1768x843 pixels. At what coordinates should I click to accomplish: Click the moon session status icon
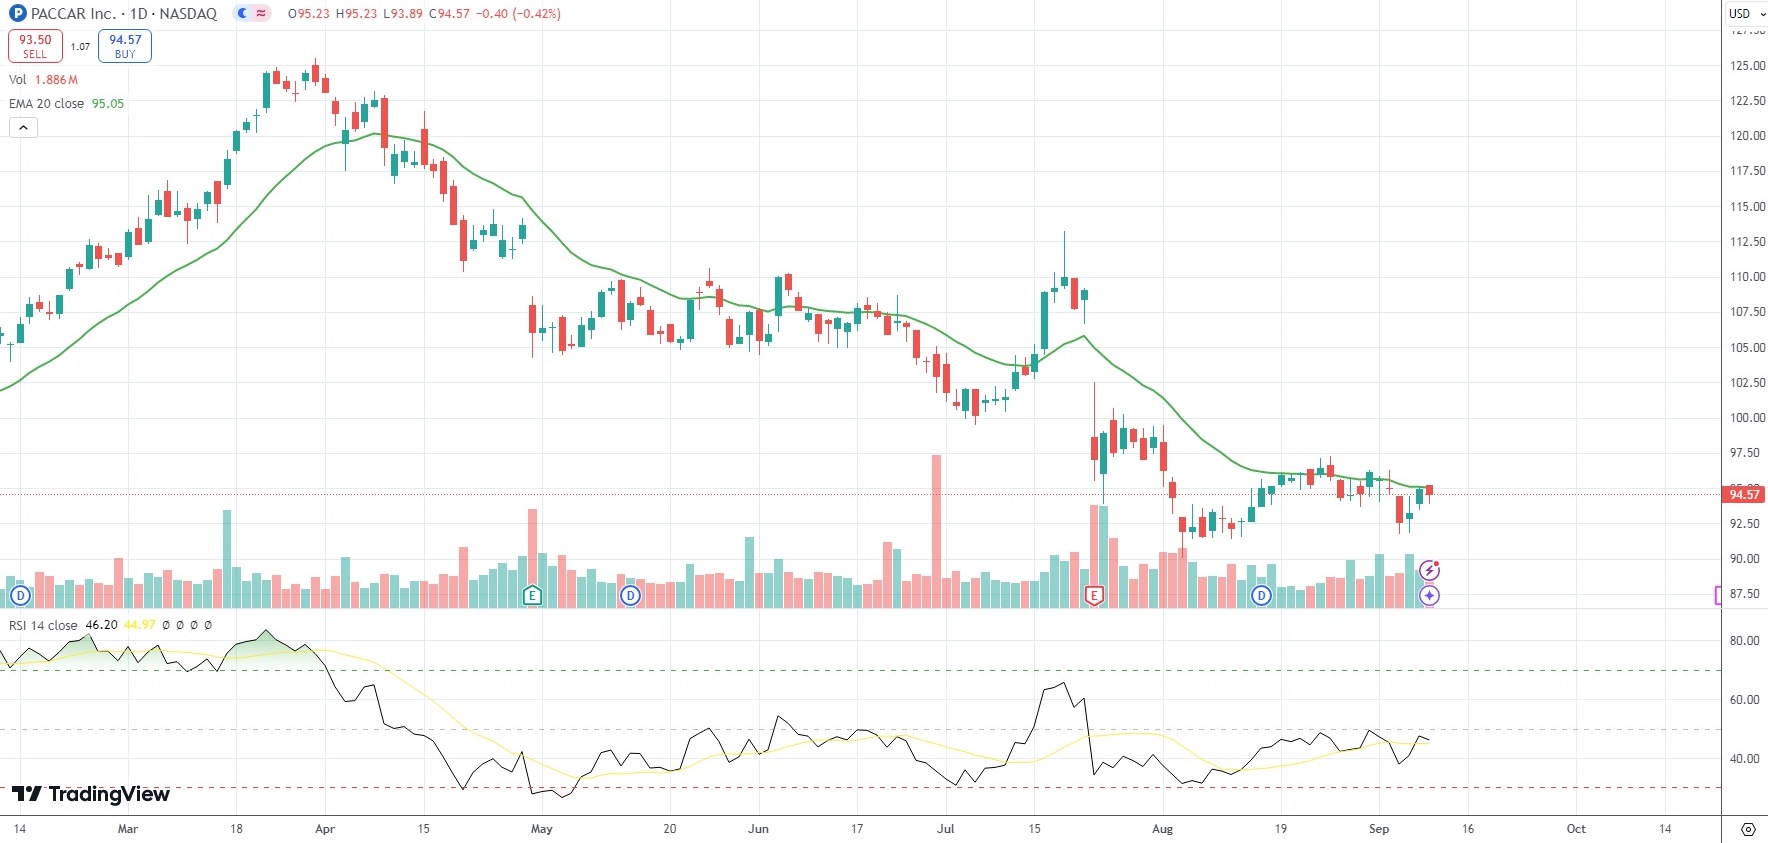(x=243, y=14)
